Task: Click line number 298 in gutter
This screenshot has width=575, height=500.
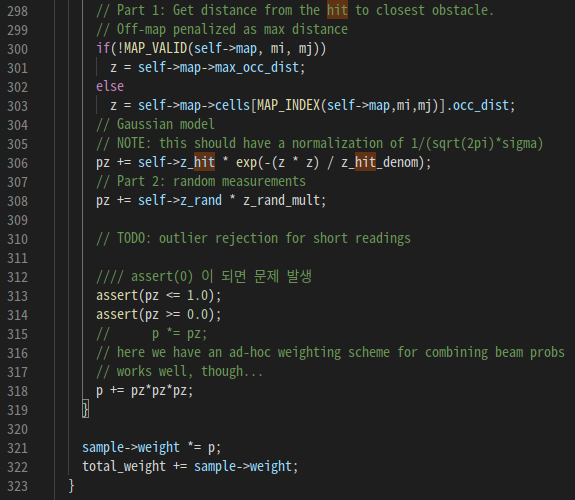Action: click(x=17, y=11)
